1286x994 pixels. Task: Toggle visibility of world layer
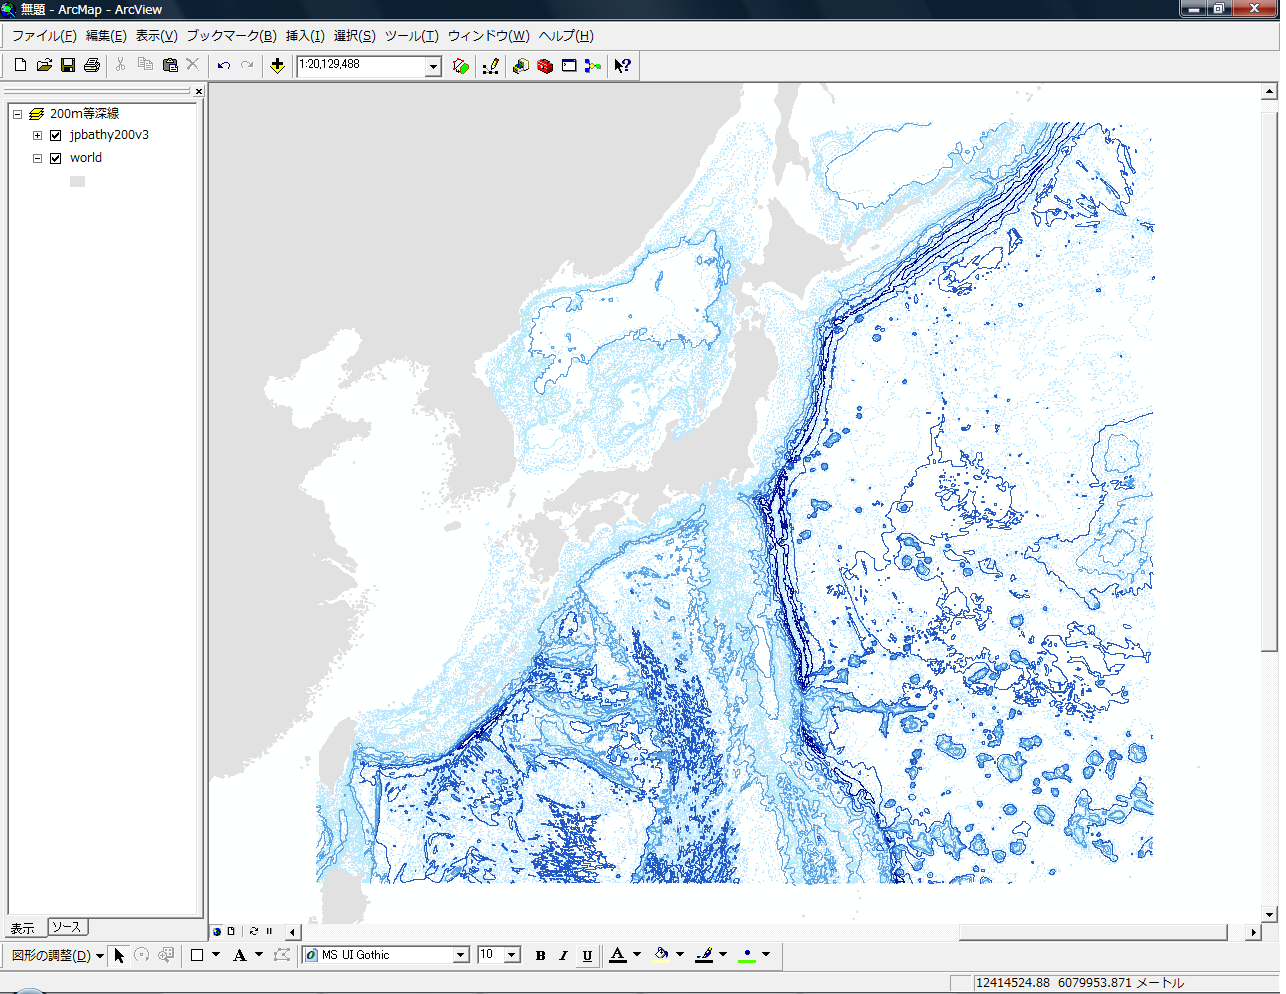coord(56,158)
